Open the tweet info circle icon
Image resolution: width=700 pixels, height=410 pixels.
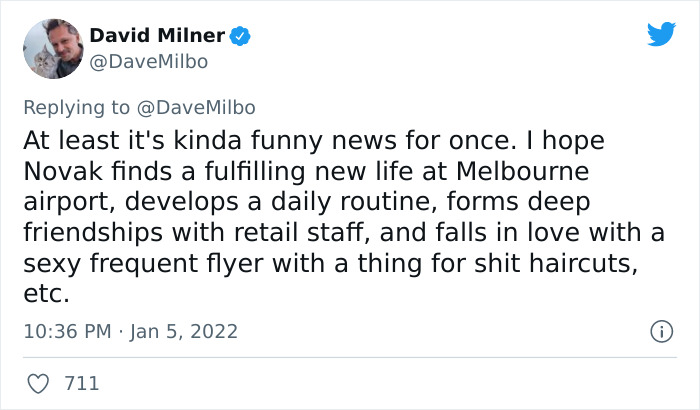pyautogui.click(x=660, y=330)
